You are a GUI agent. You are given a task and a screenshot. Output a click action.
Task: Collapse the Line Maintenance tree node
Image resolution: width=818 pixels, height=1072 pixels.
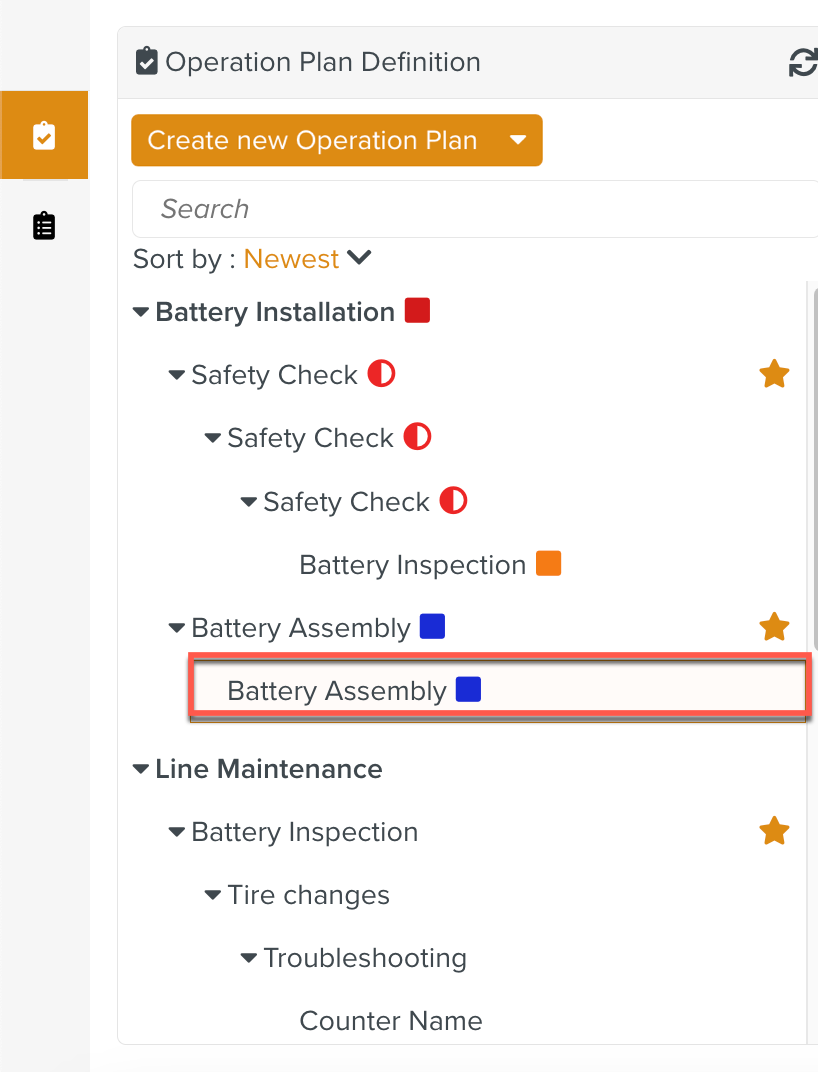pos(141,769)
